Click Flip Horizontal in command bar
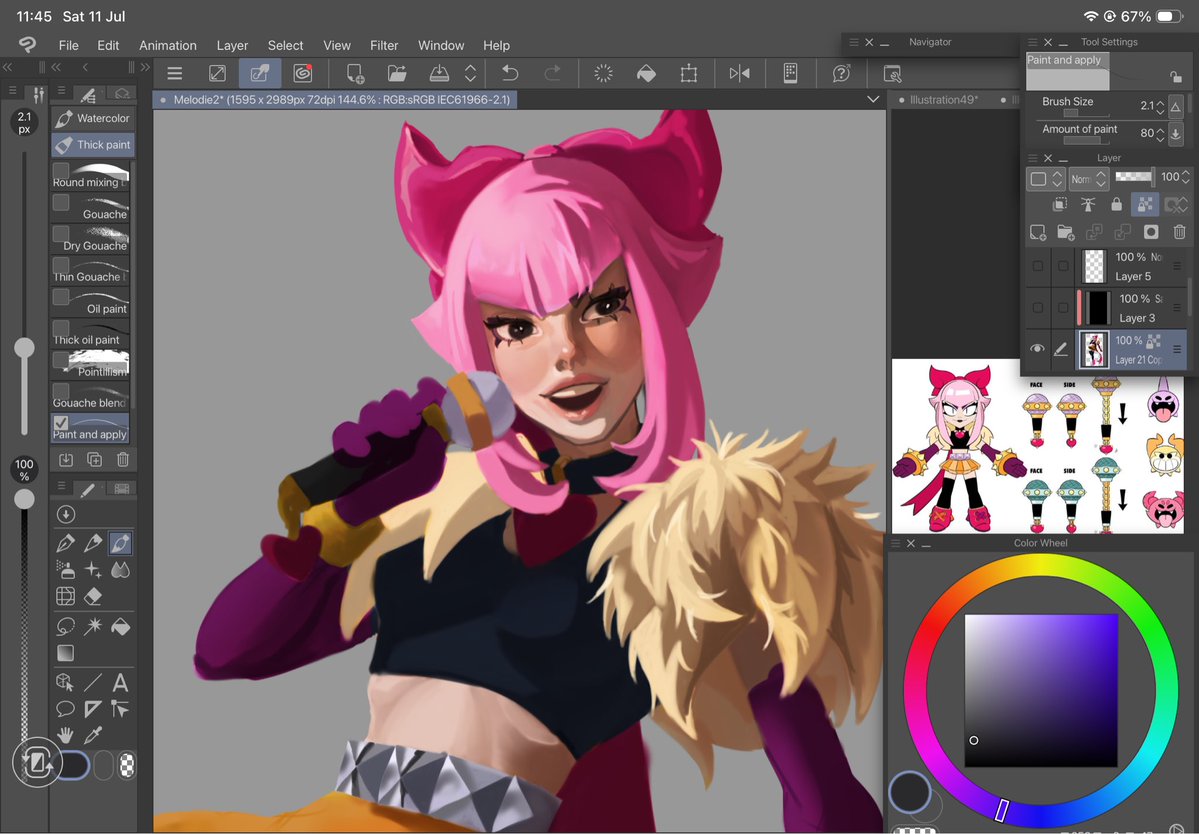 (x=739, y=73)
